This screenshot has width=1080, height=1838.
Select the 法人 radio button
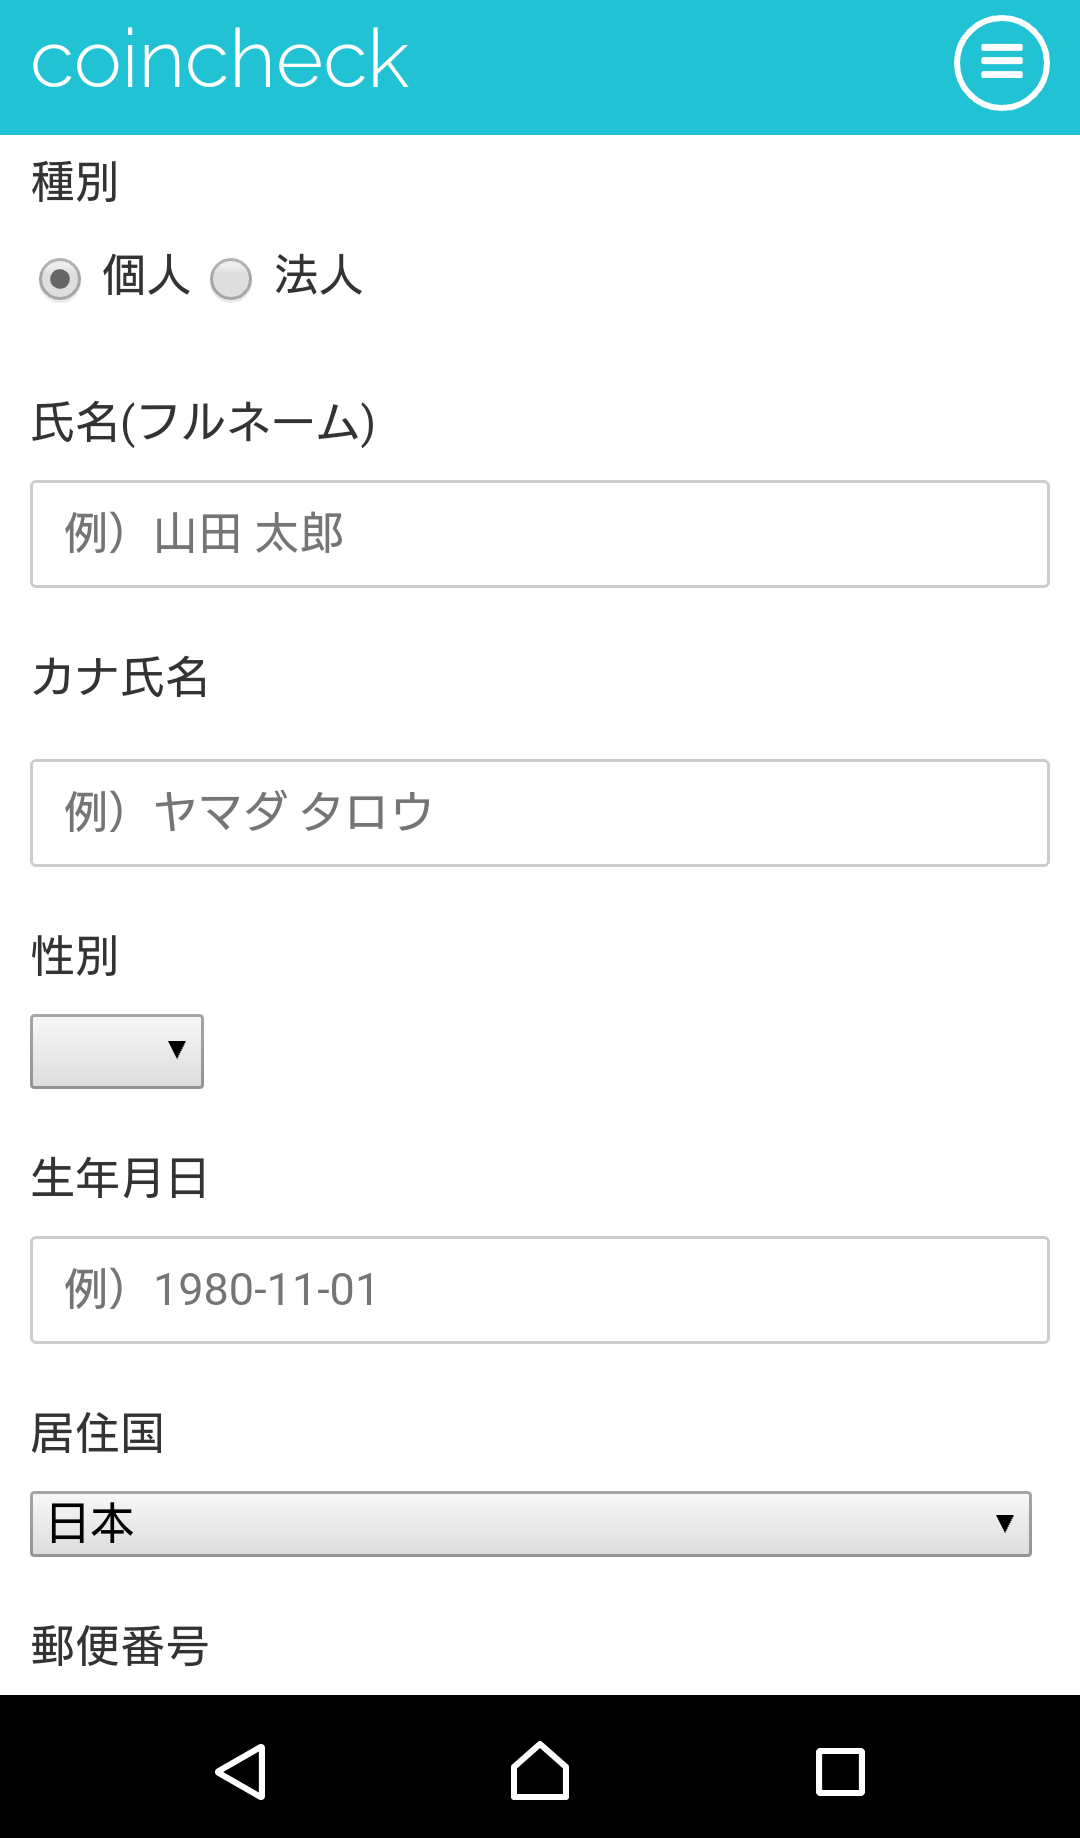pos(231,279)
